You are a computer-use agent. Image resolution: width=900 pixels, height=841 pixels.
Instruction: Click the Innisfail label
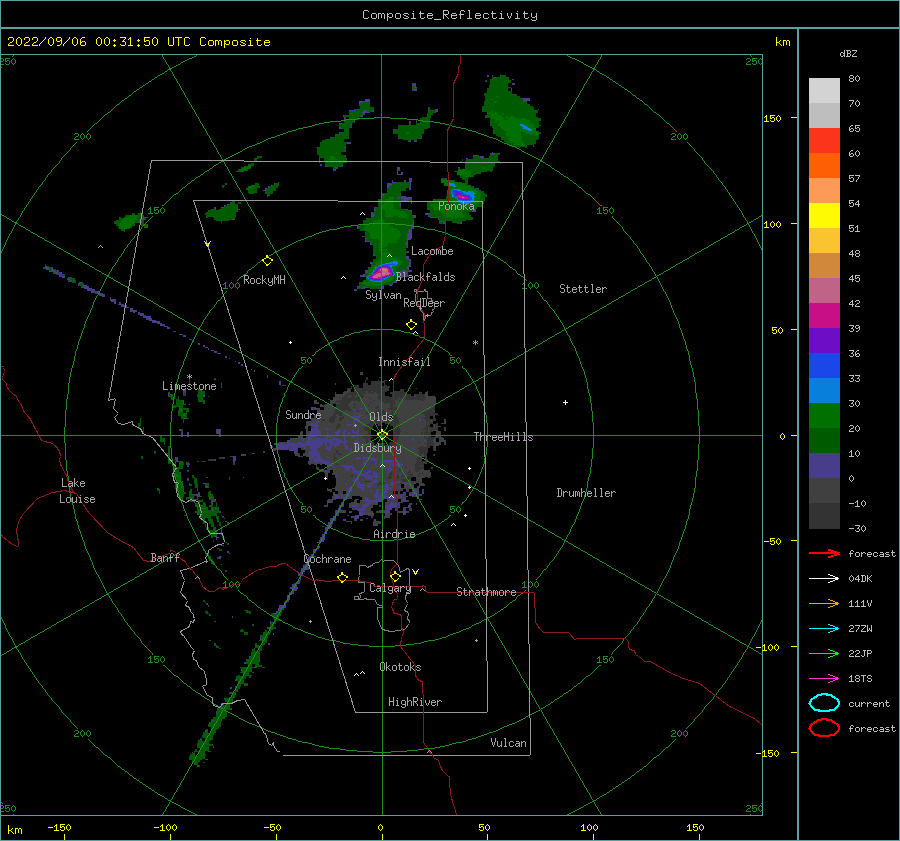404,362
